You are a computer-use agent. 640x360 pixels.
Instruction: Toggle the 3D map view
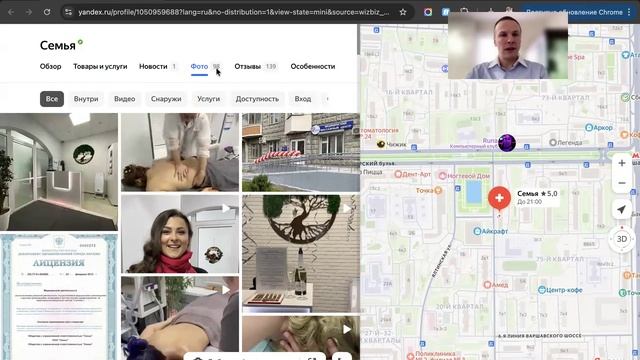pyautogui.click(x=622, y=239)
